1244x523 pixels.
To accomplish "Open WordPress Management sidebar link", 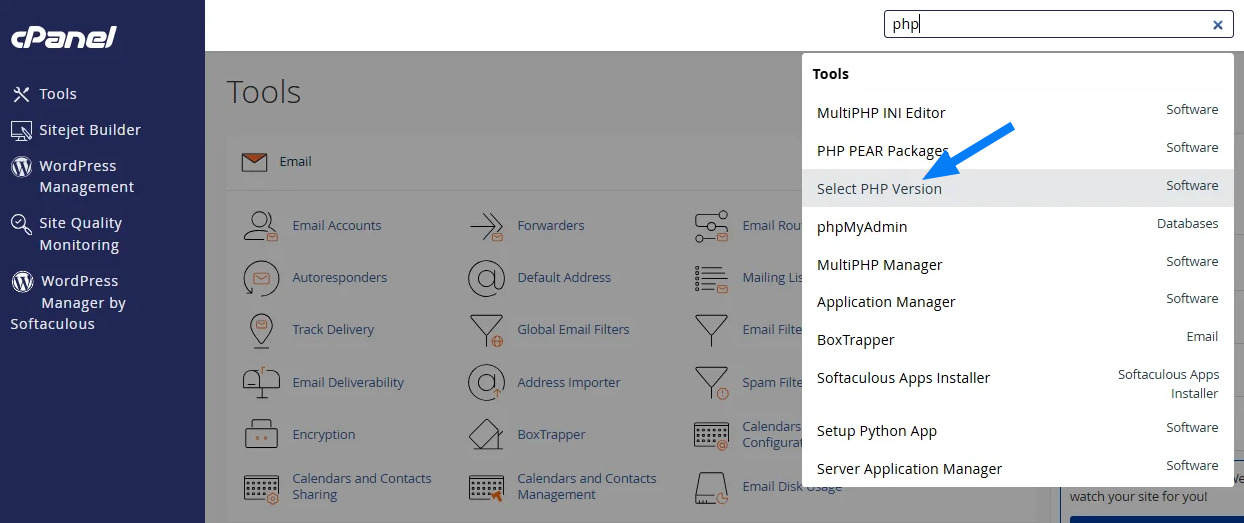I will coord(85,176).
